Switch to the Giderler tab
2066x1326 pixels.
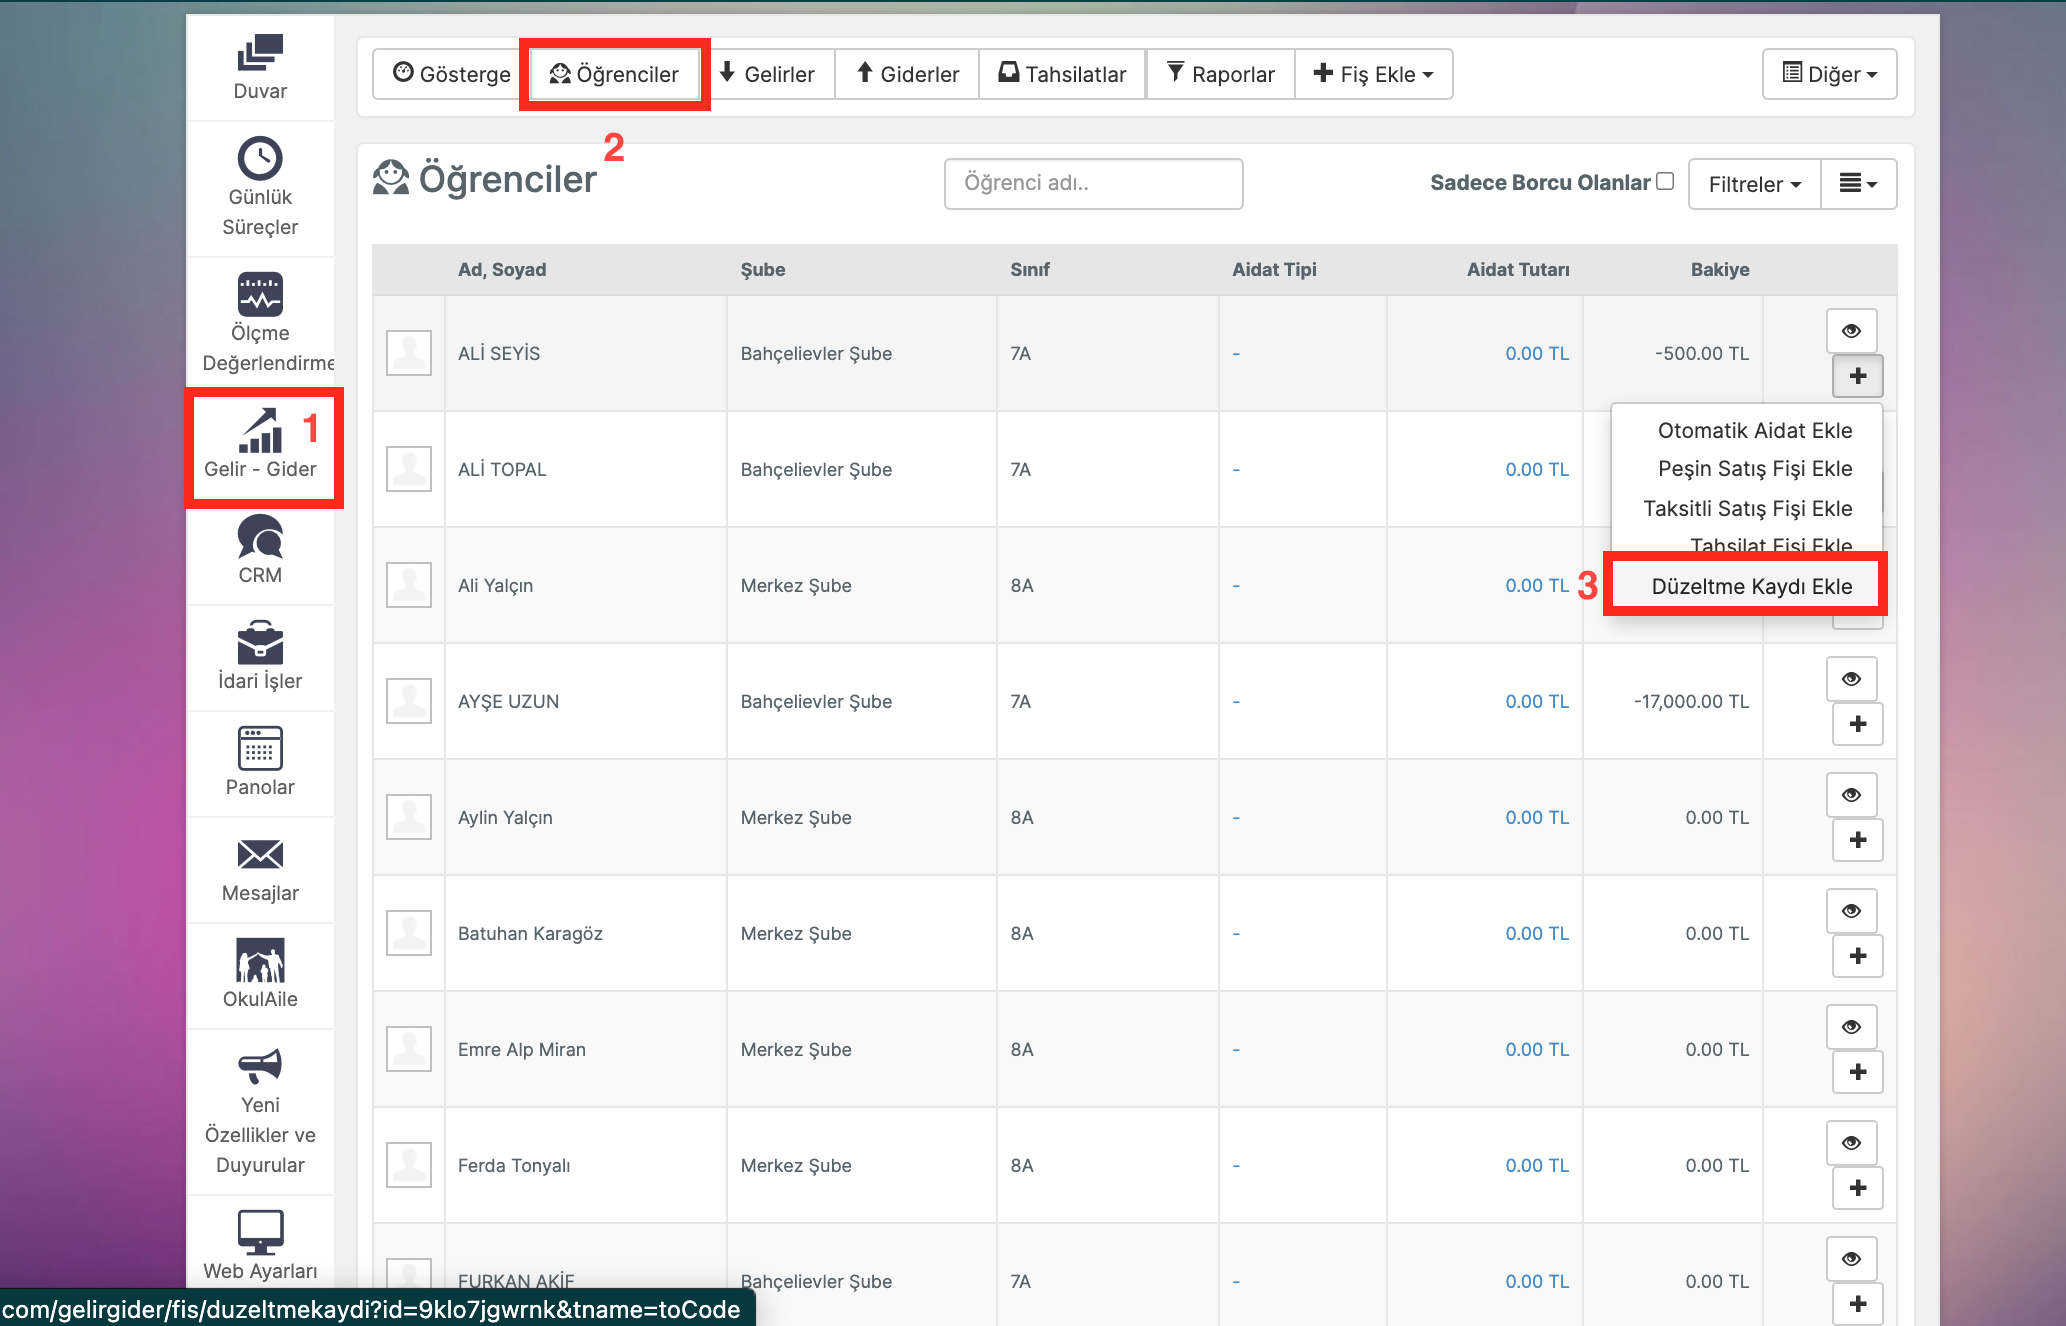(x=908, y=74)
